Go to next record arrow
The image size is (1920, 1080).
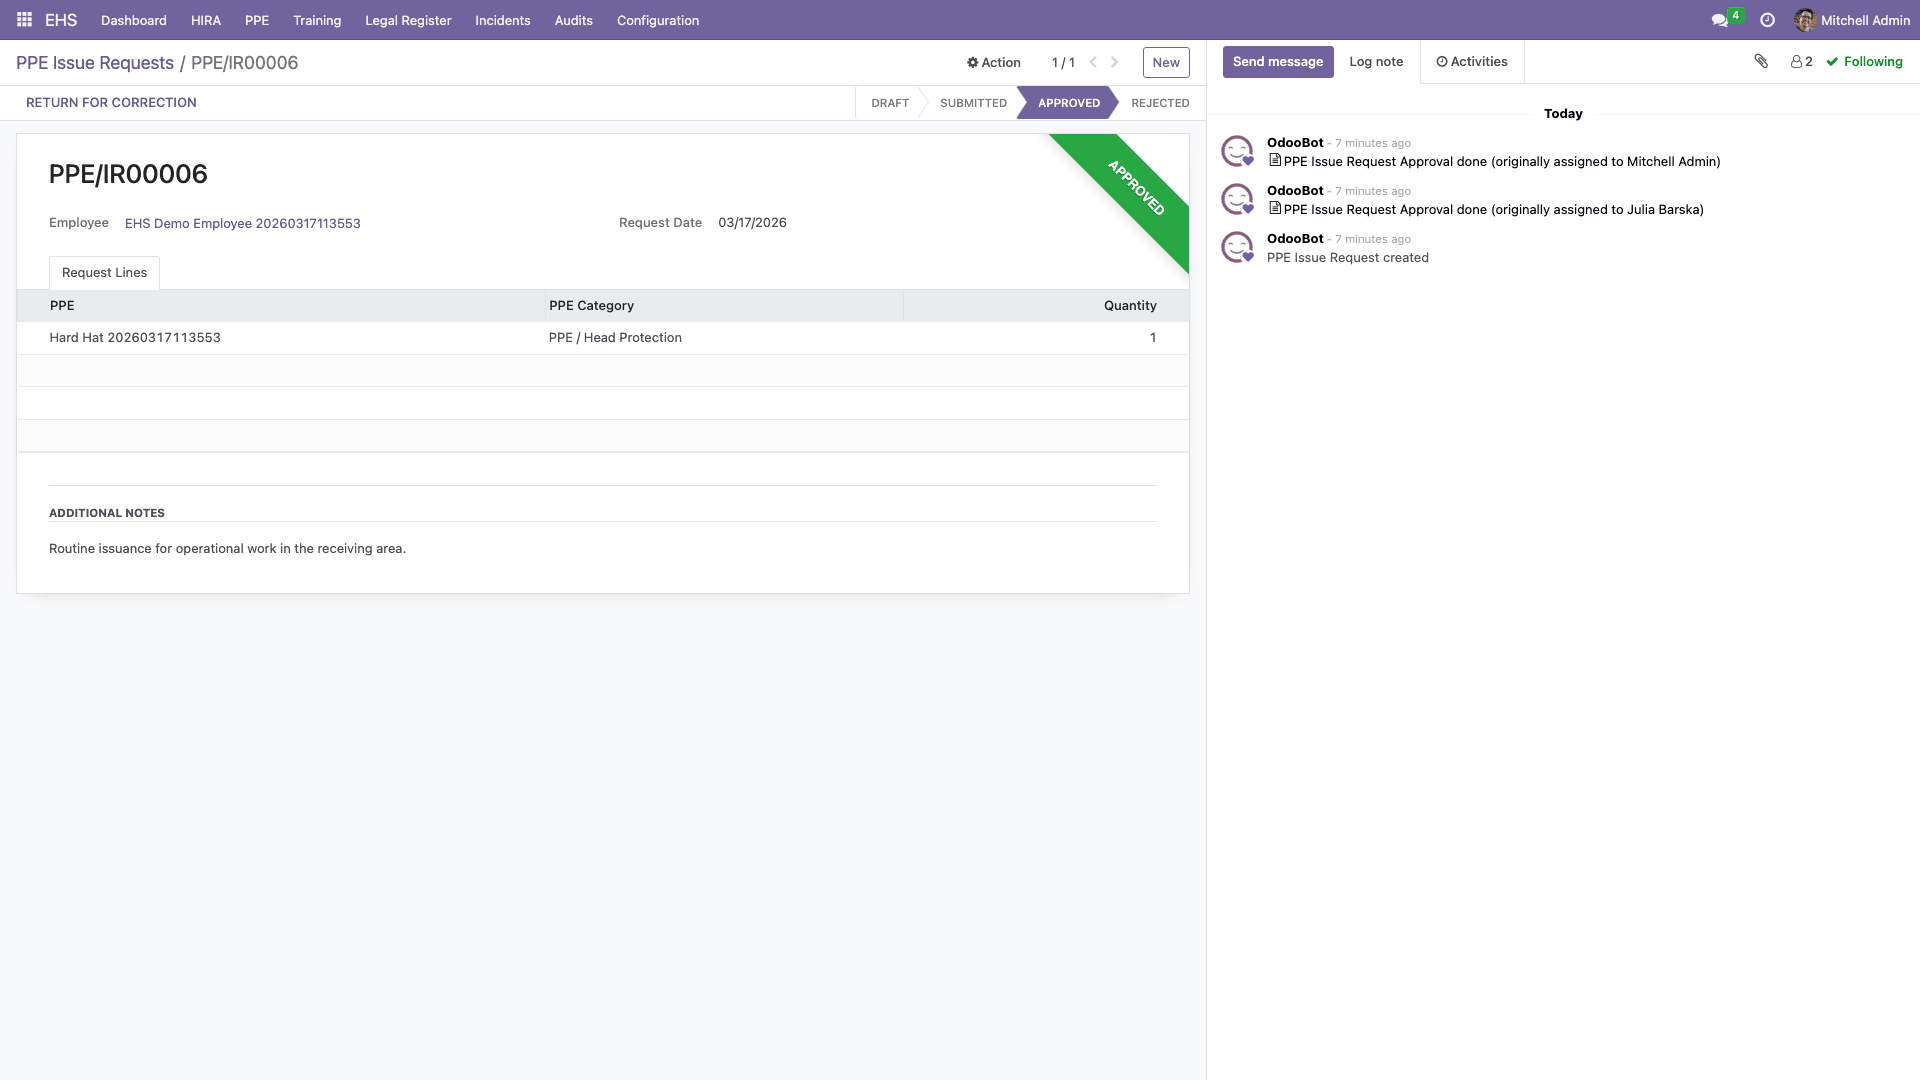point(1115,62)
